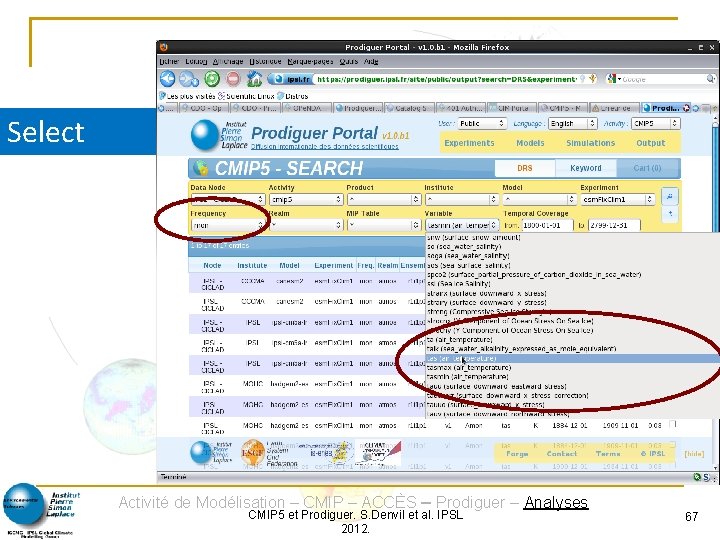Screen dimensions: 720x540
Task: Click the forward navigation icon in toolbar
Action: click(x=189, y=79)
